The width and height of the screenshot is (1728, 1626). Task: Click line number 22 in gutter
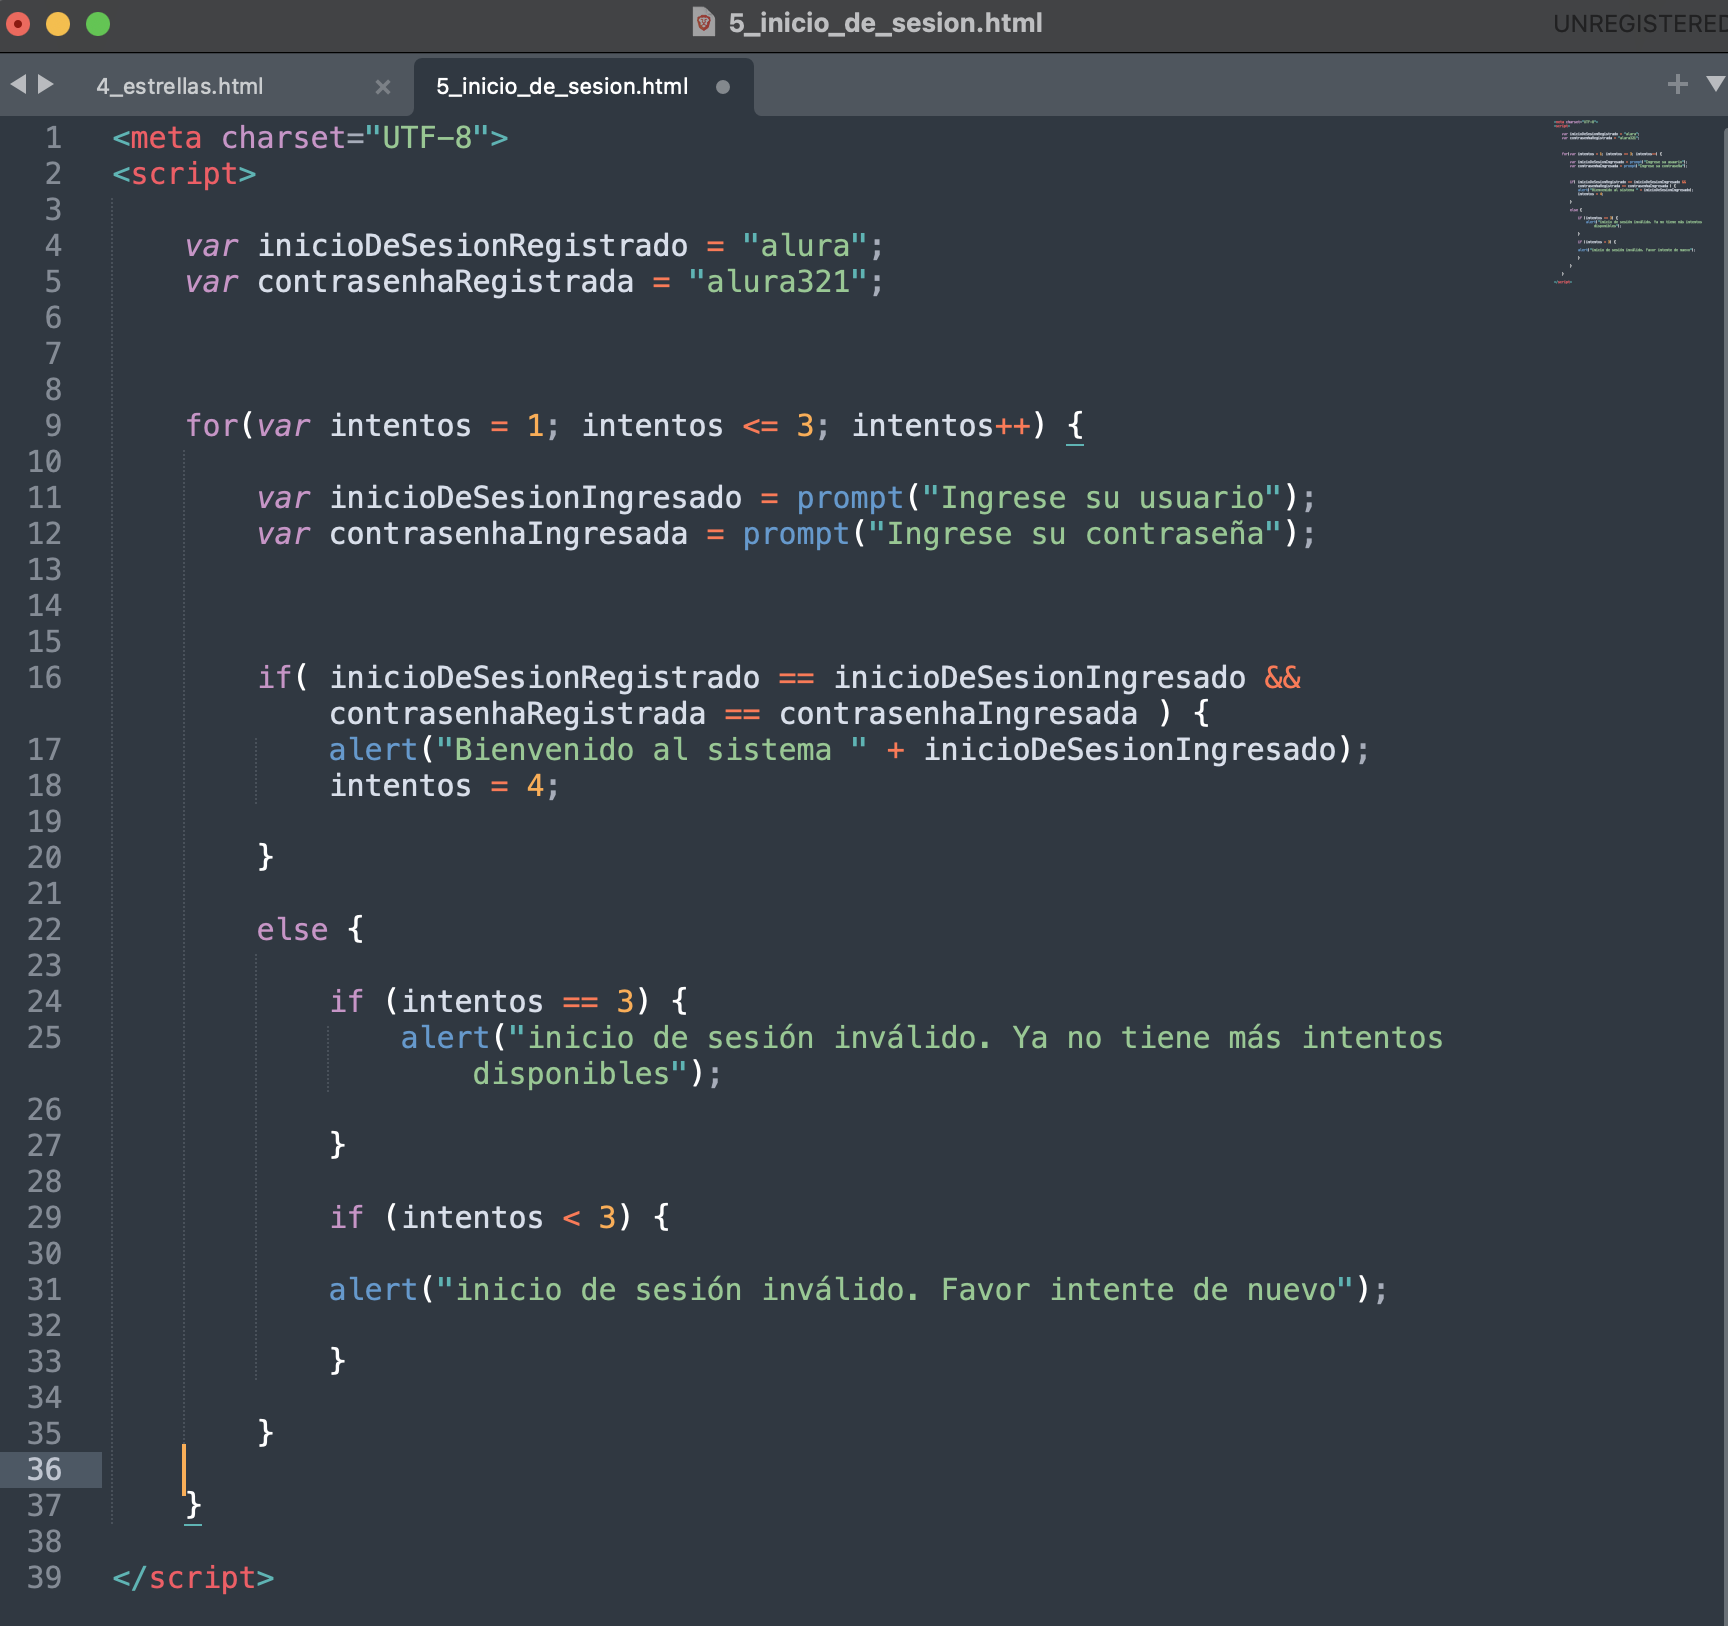click(44, 930)
